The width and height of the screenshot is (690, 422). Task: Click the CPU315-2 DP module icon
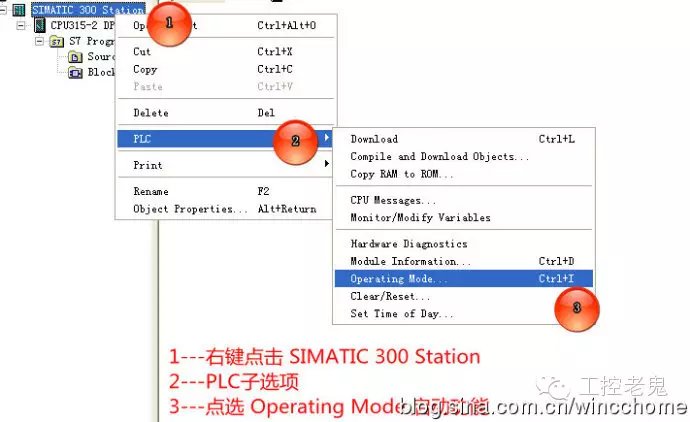pyautogui.click(x=40, y=25)
